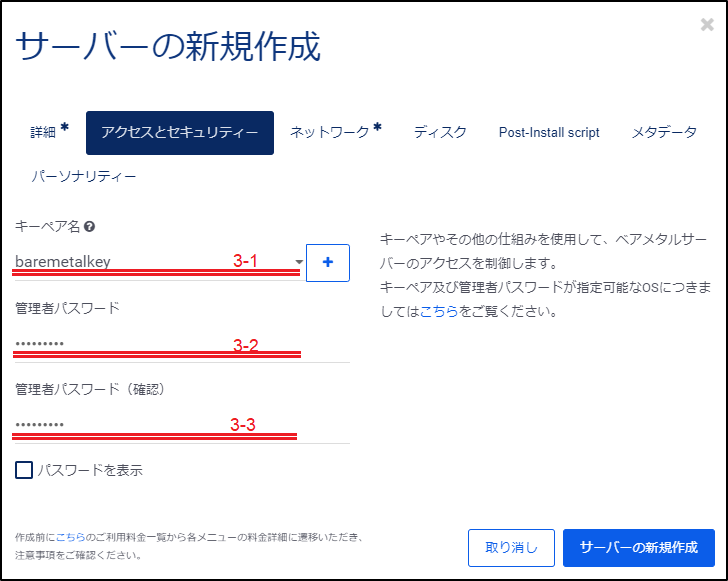Switch to Post-Install script tab
This screenshot has width=728, height=581.
(549, 132)
